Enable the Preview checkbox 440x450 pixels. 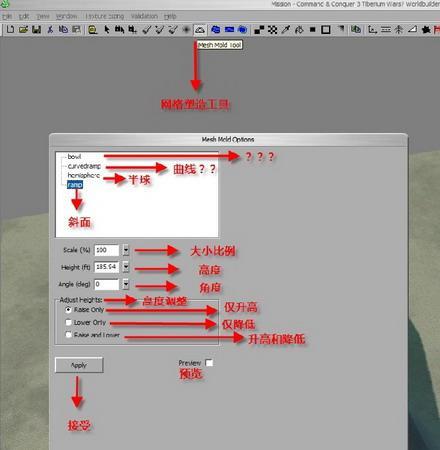click(209, 362)
